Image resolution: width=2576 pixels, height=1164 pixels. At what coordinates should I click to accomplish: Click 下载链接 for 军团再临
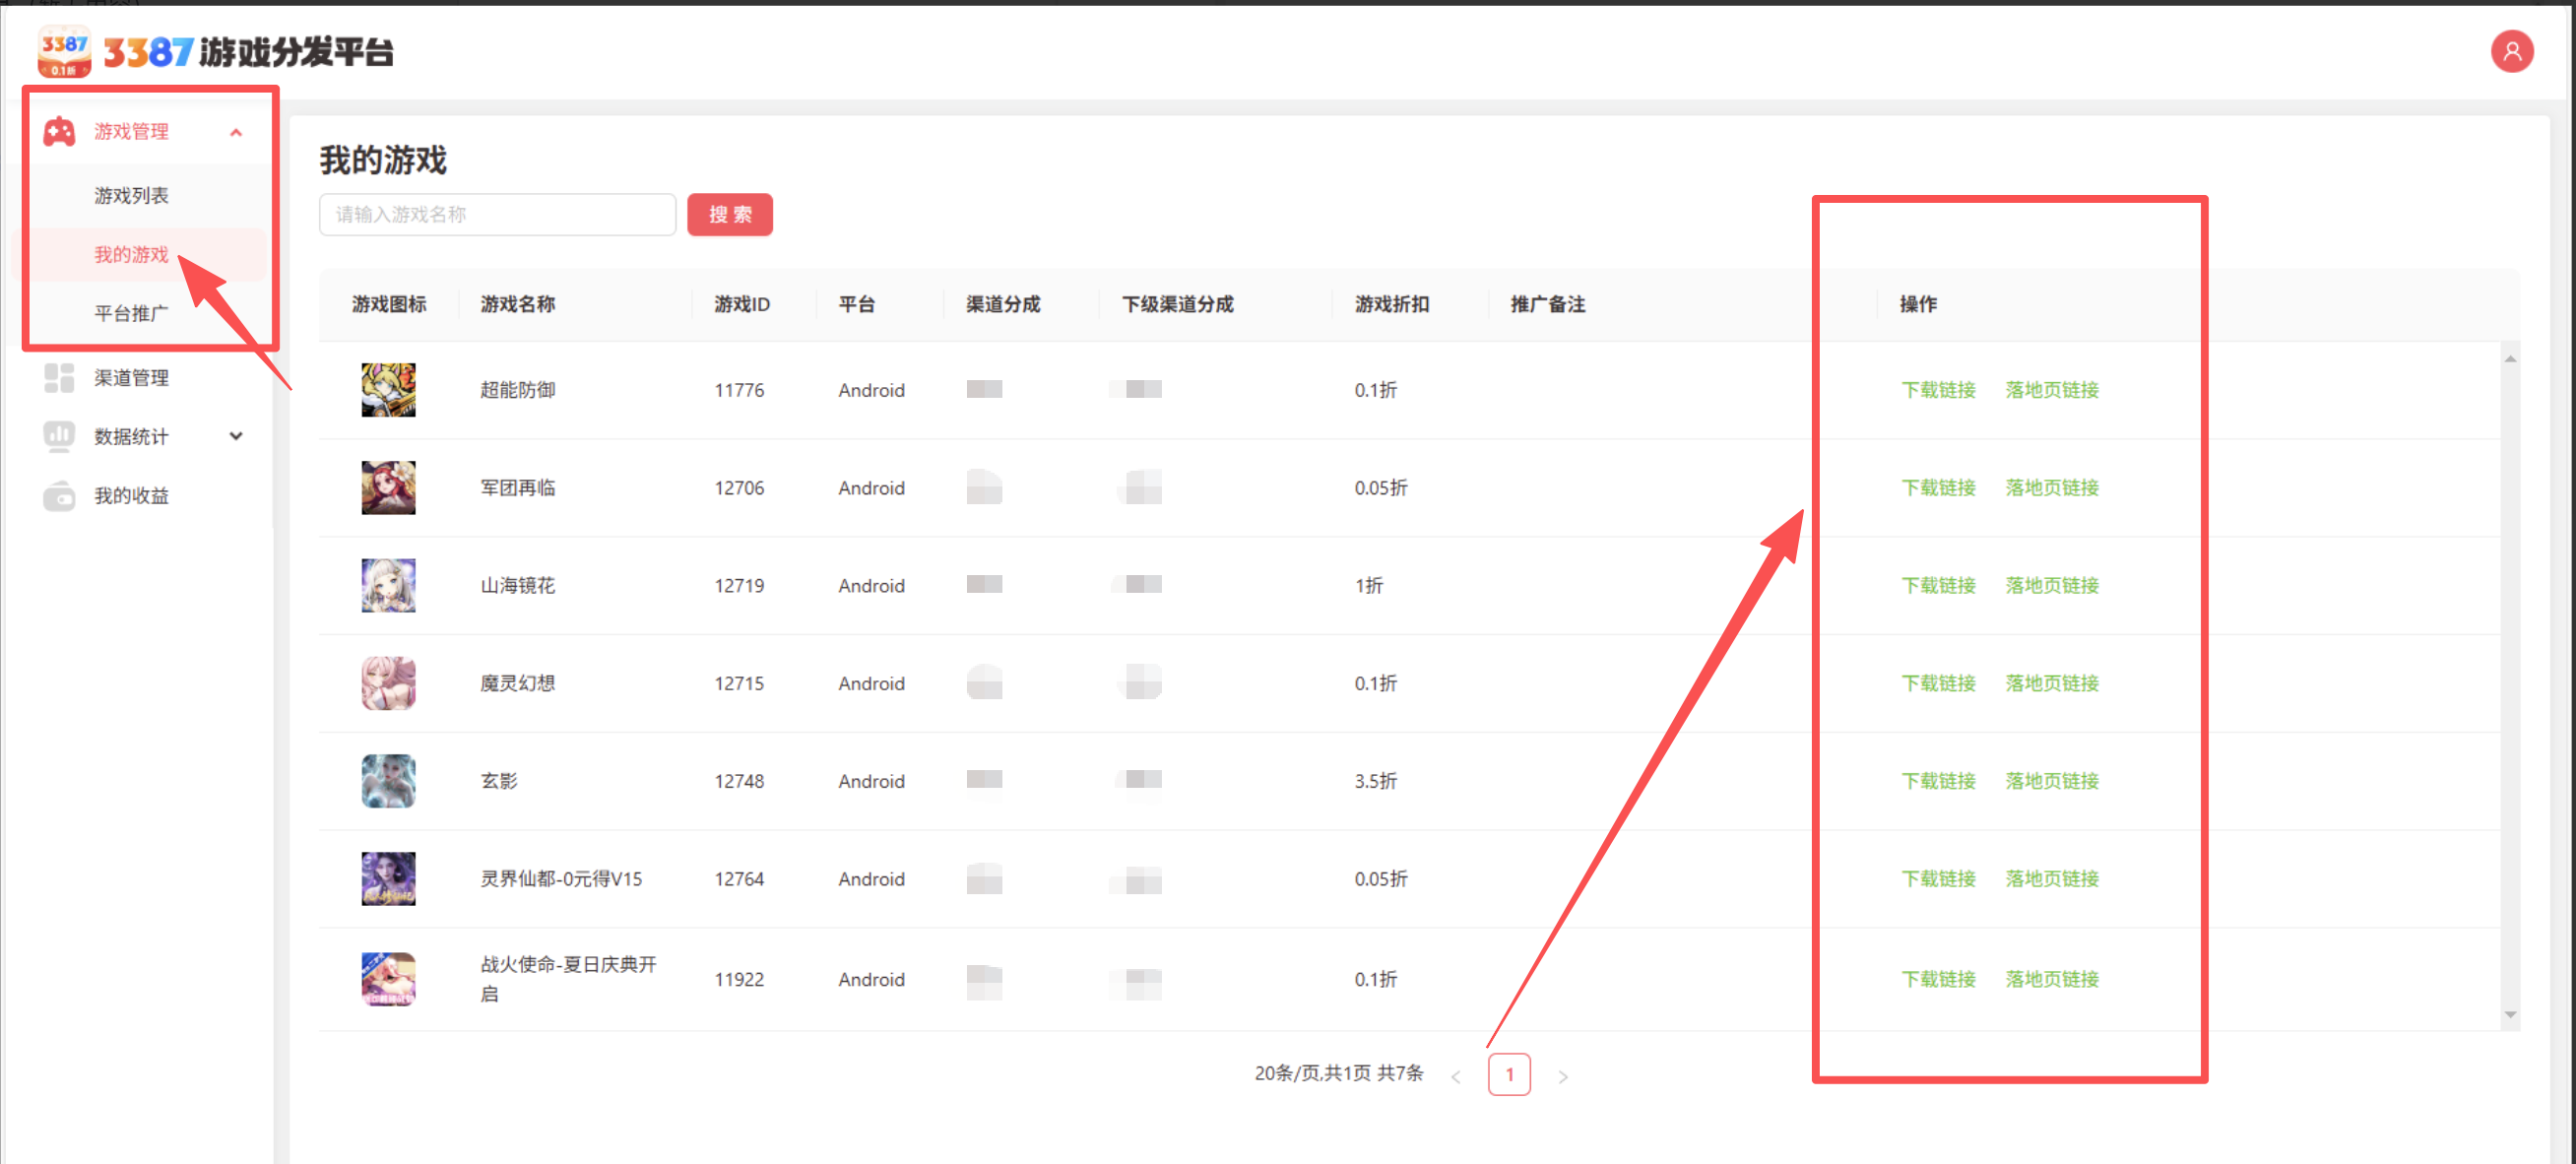tap(1937, 488)
